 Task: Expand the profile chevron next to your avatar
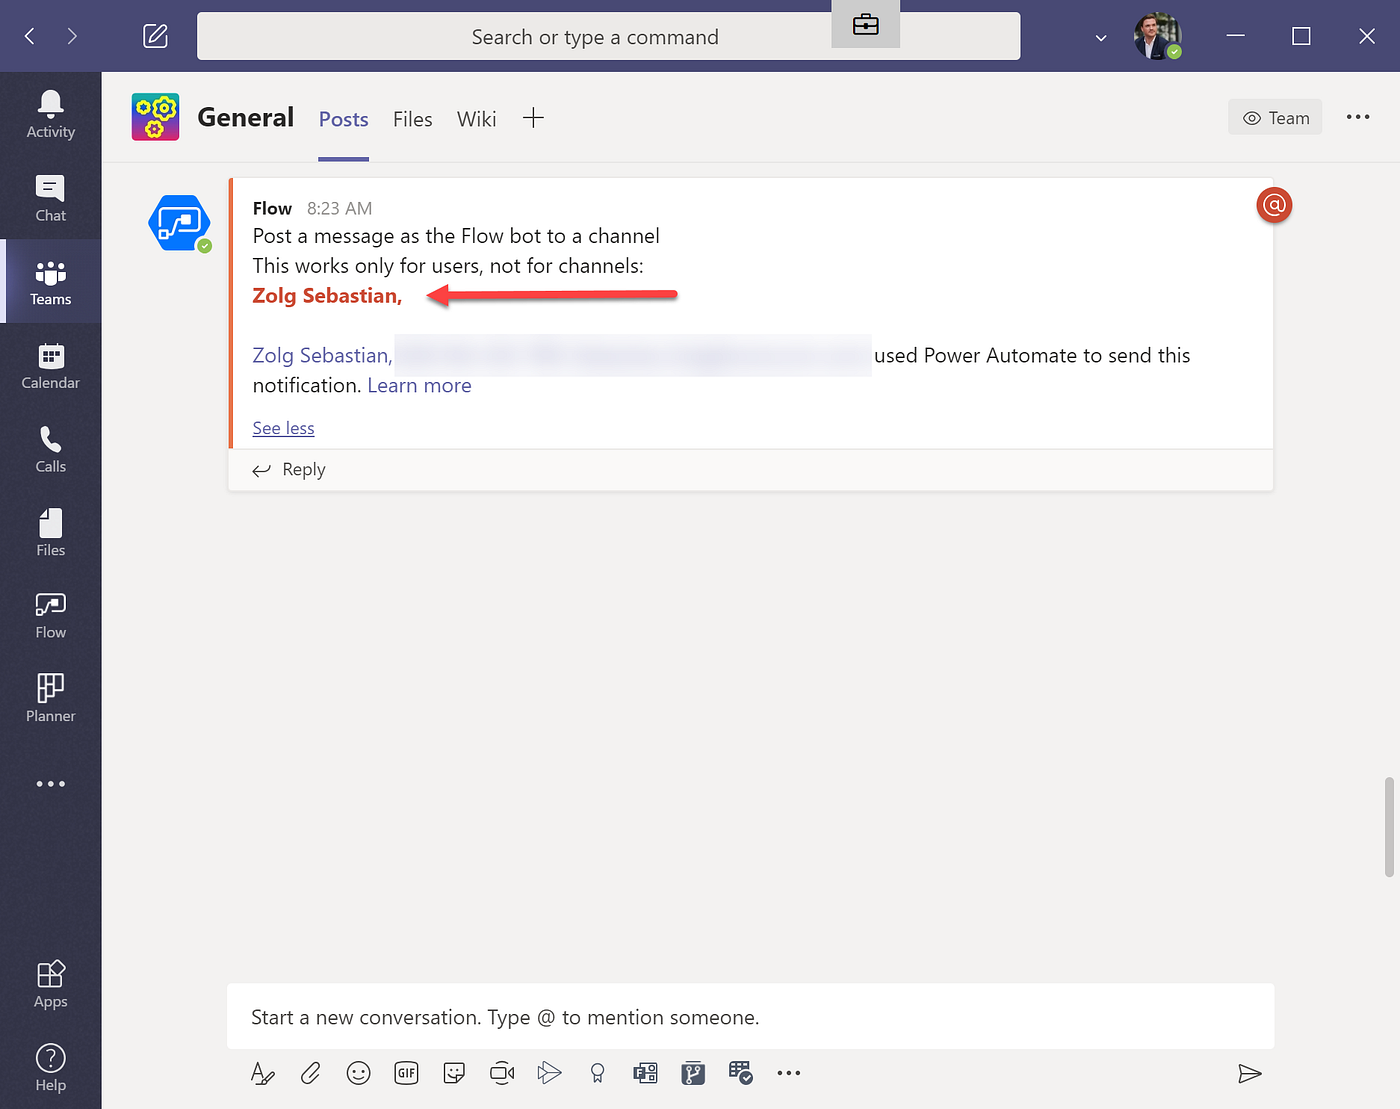[1100, 37]
